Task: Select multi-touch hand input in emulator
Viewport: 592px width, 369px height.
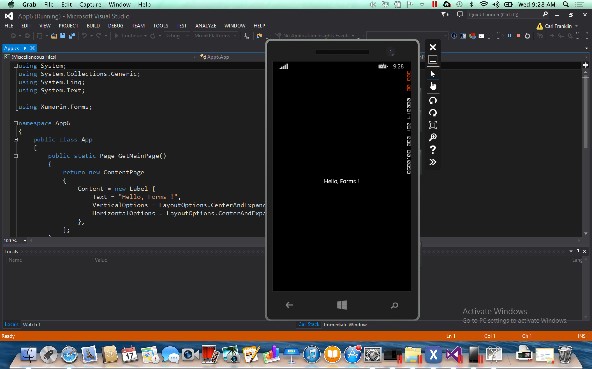Action: (x=433, y=86)
